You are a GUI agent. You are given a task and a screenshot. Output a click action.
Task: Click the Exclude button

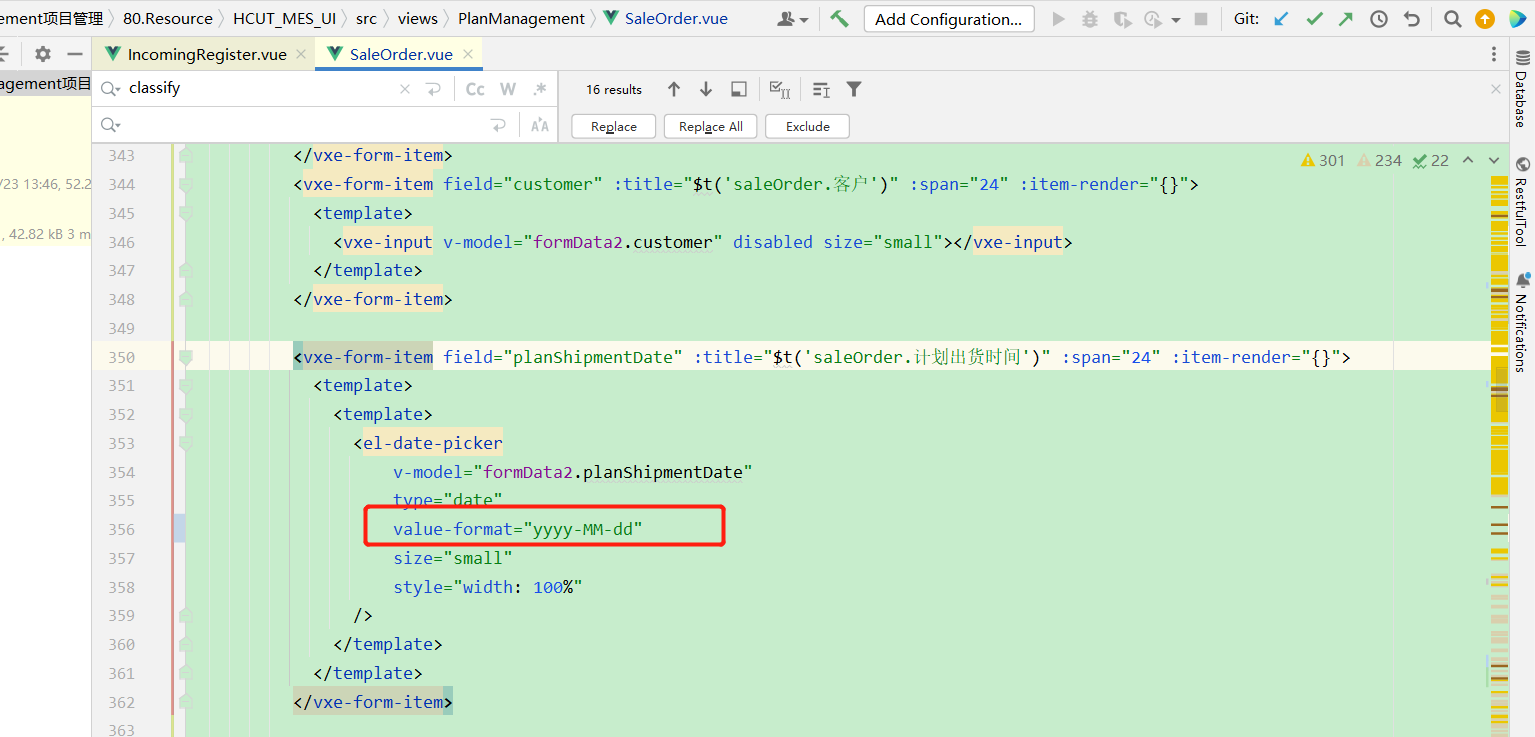(808, 126)
